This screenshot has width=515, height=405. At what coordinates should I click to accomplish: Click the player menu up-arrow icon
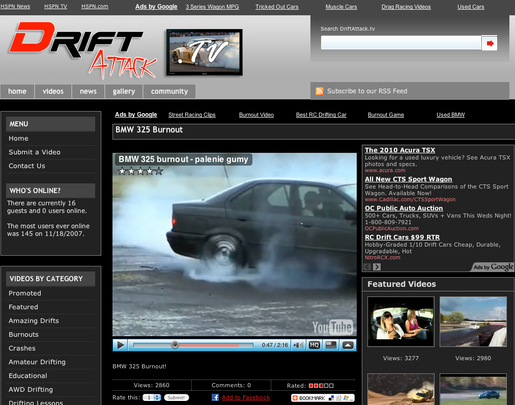point(348,345)
